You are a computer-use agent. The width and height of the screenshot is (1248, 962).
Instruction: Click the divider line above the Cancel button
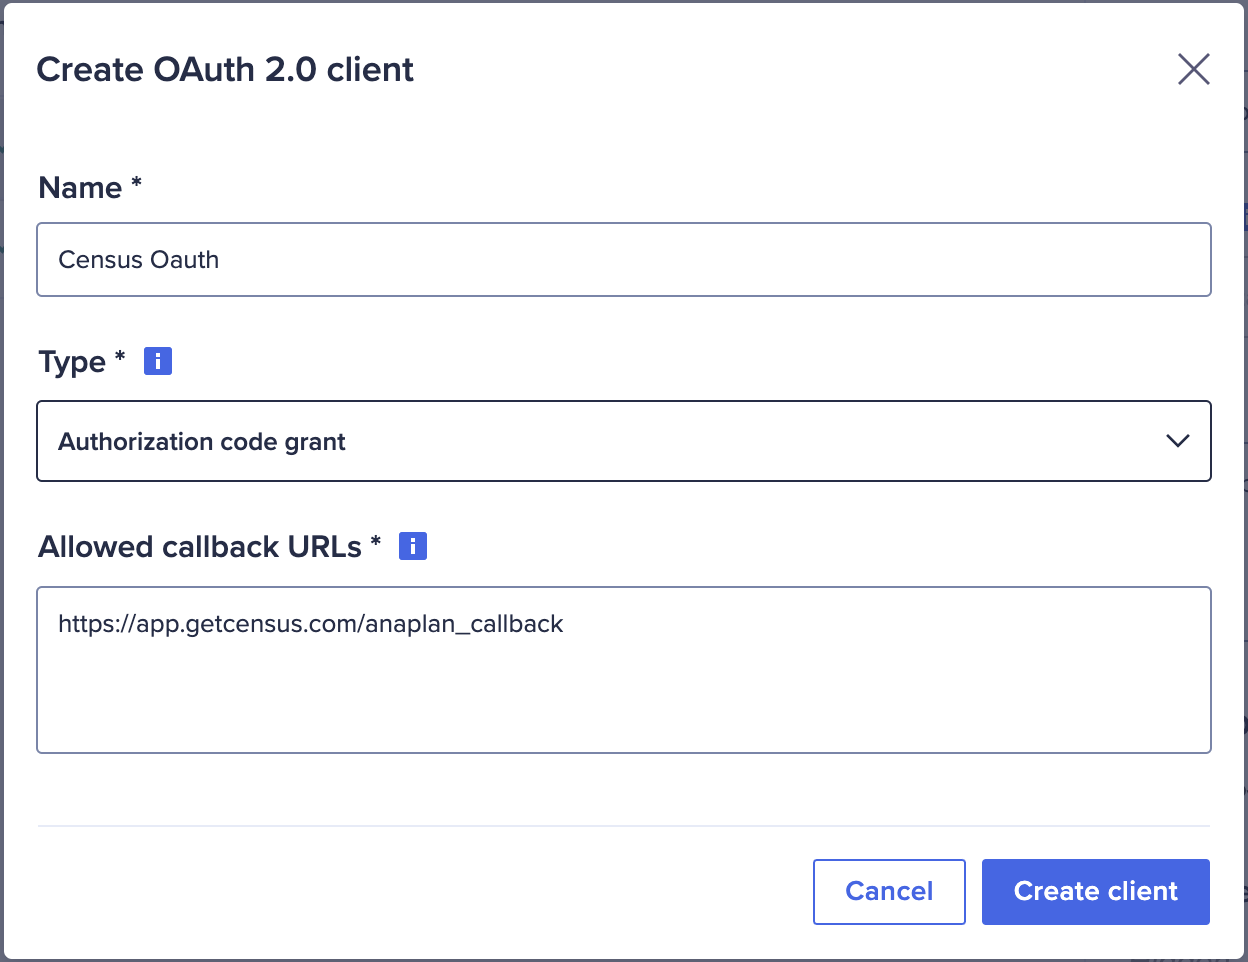click(624, 826)
